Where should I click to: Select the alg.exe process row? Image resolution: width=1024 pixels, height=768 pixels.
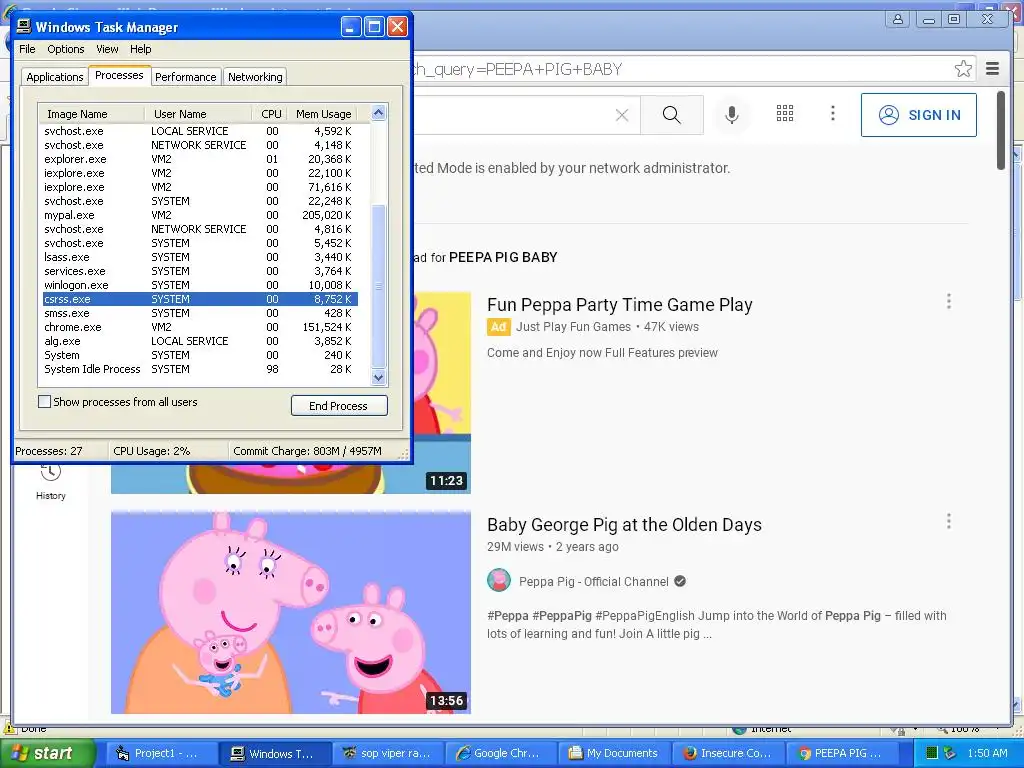click(x=200, y=341)
